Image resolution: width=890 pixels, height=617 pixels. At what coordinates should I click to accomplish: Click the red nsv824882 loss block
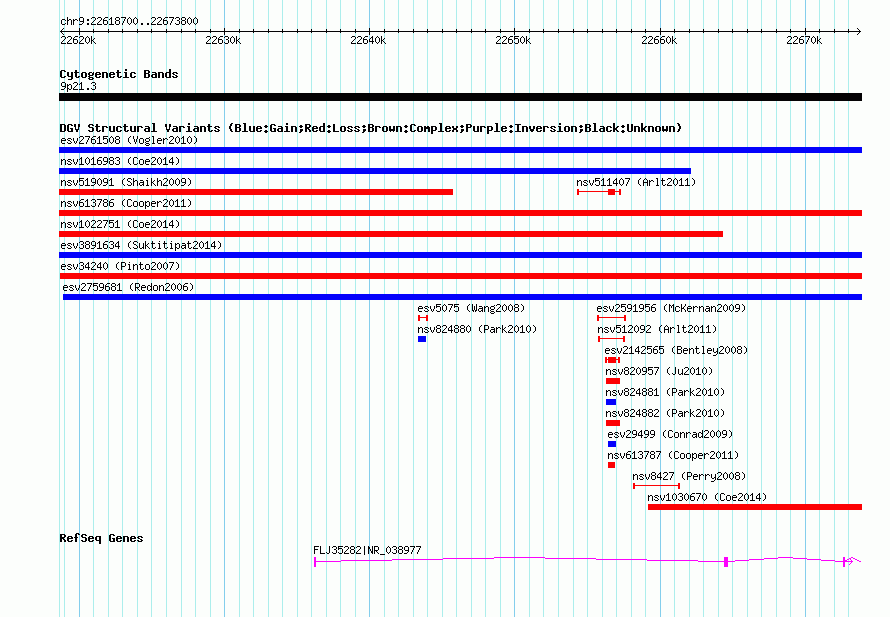pyautogui.click(x=613, y=423)
